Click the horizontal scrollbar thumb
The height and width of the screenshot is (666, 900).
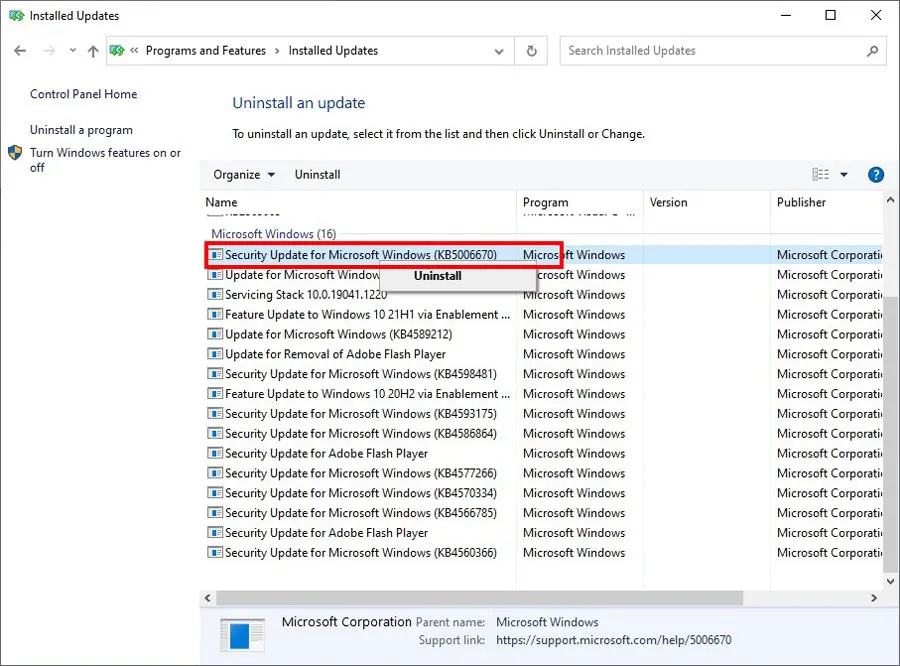pos(479,598)
